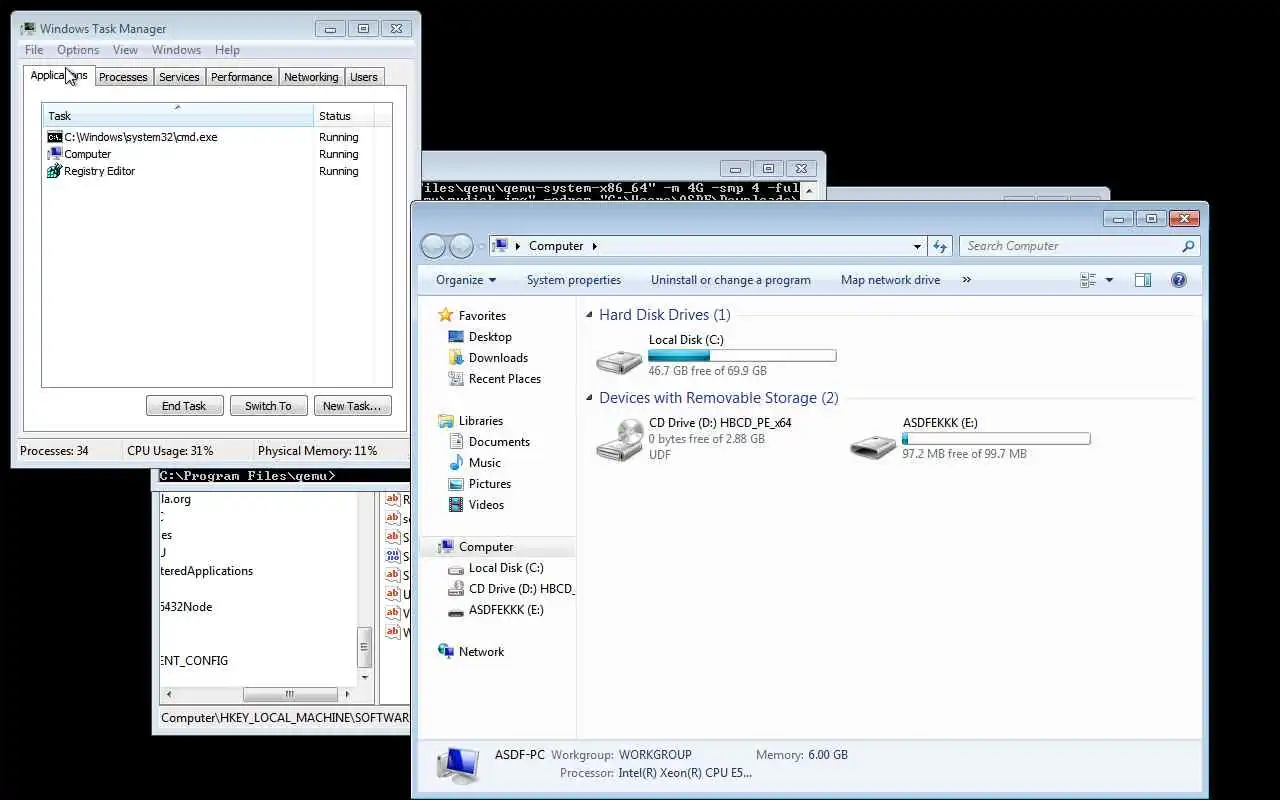Click the Registry Editor task icon
Image resolution: width=1280 pixels, height=800 pixels.
[55, 171]
